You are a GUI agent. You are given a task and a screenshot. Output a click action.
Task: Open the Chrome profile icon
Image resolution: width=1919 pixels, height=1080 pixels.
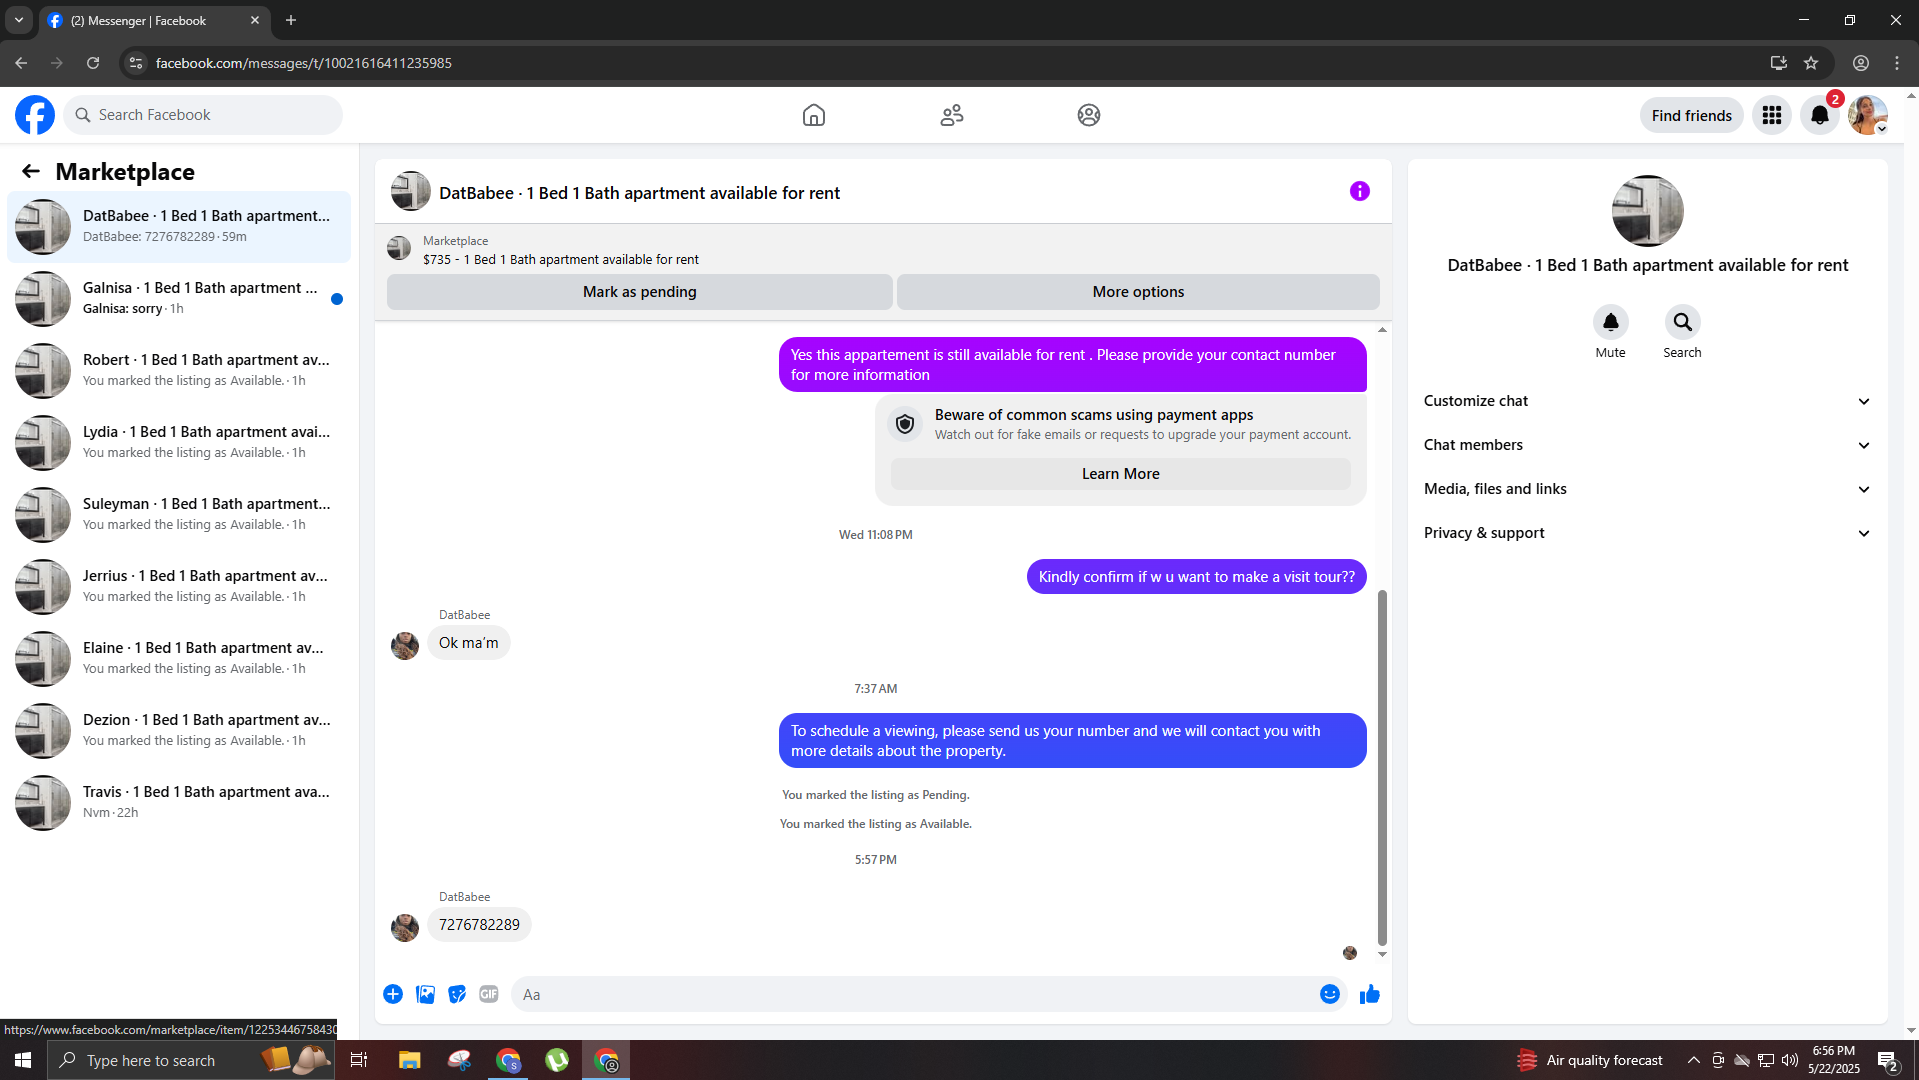point(1861,63)
